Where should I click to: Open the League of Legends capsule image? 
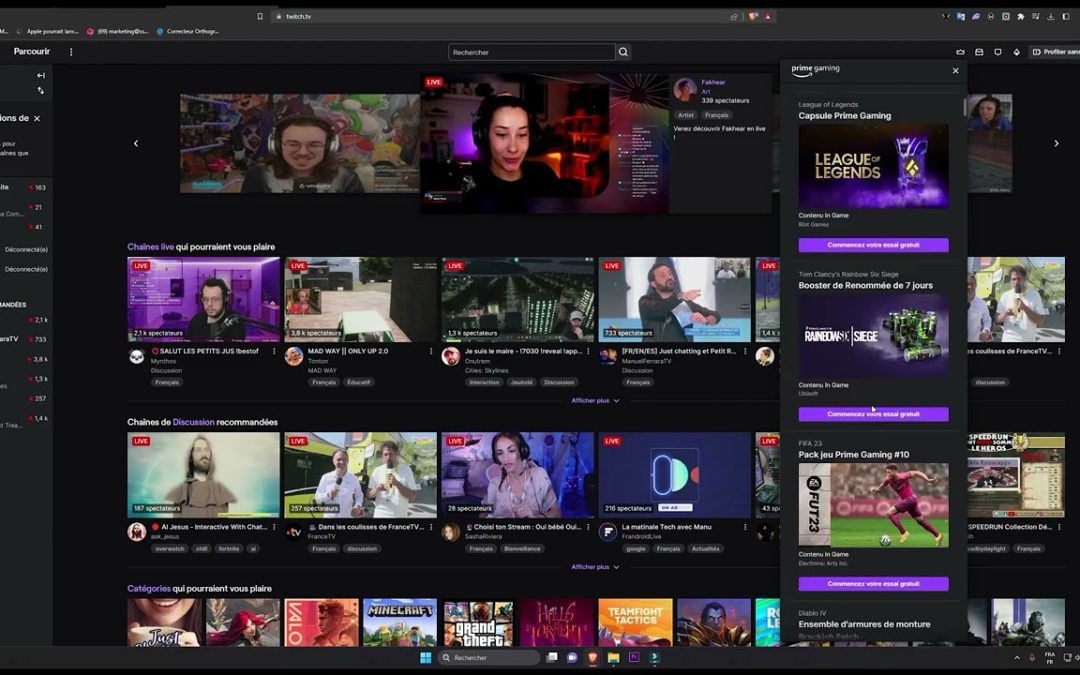pos(873,166)
